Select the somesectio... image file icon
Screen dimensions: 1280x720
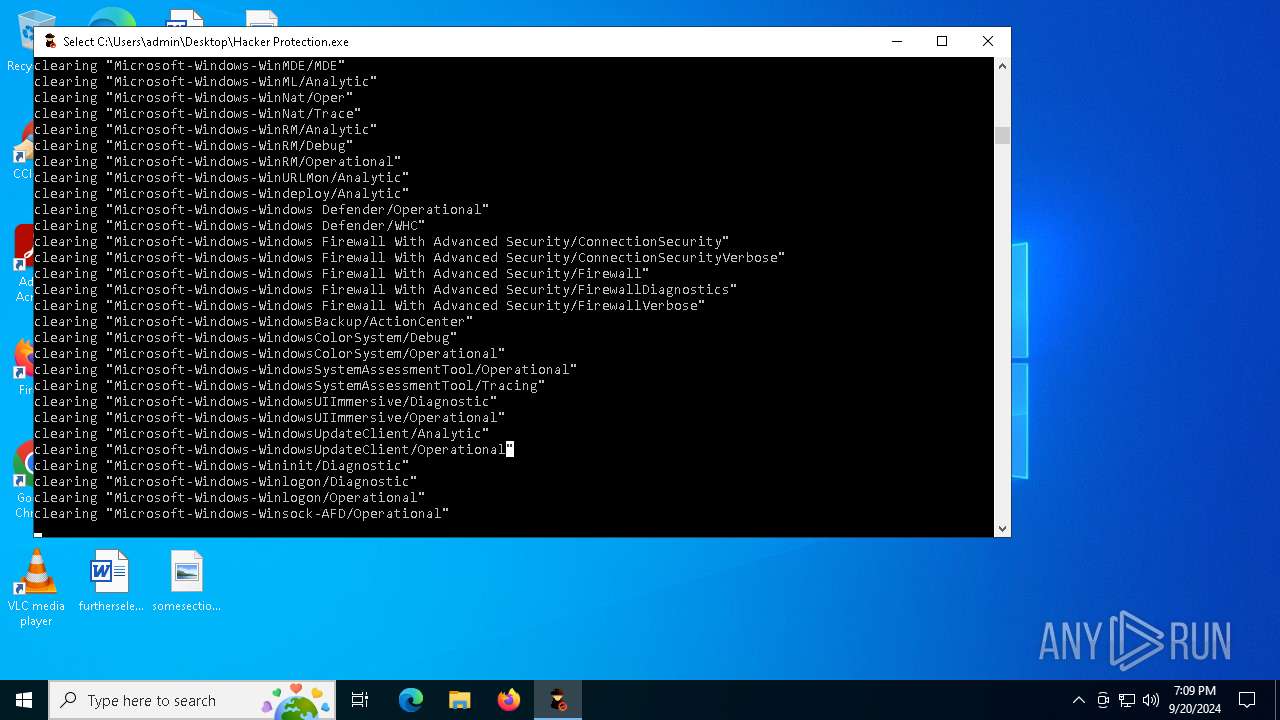187,581
